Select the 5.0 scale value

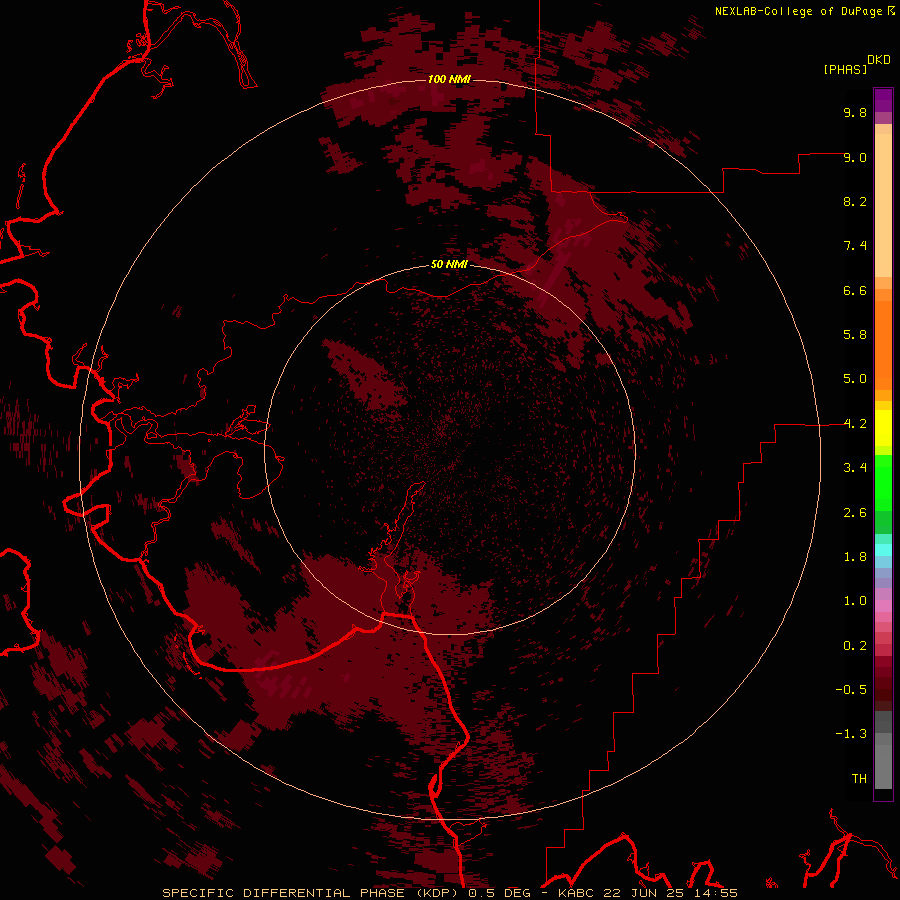(x=855, y=379)
